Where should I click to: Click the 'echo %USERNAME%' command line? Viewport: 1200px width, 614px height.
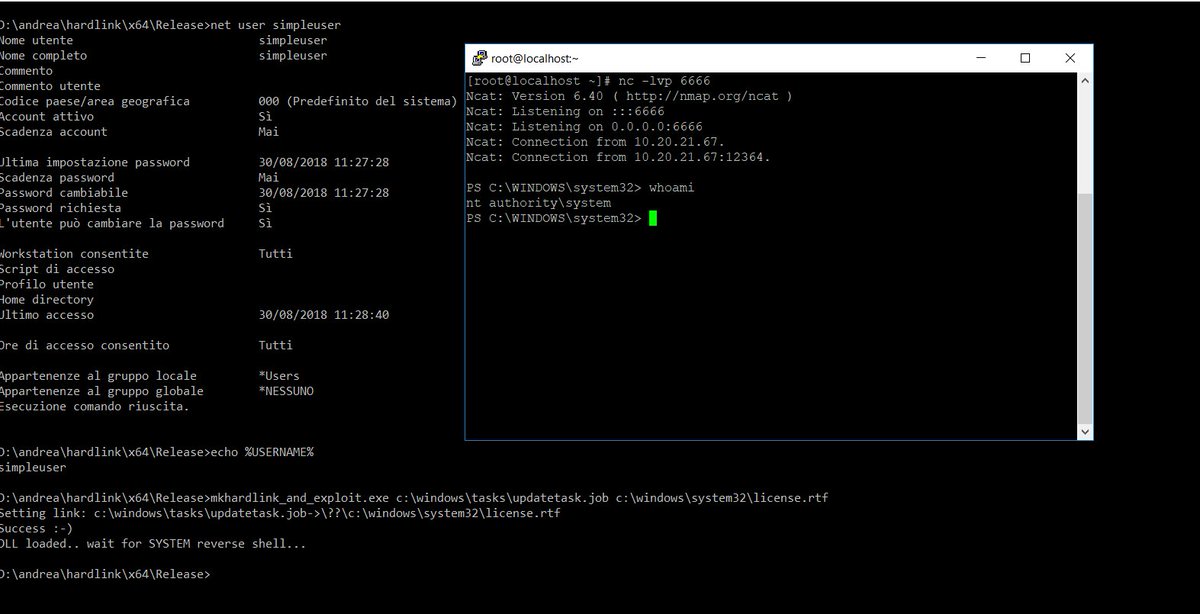(157, 452)
